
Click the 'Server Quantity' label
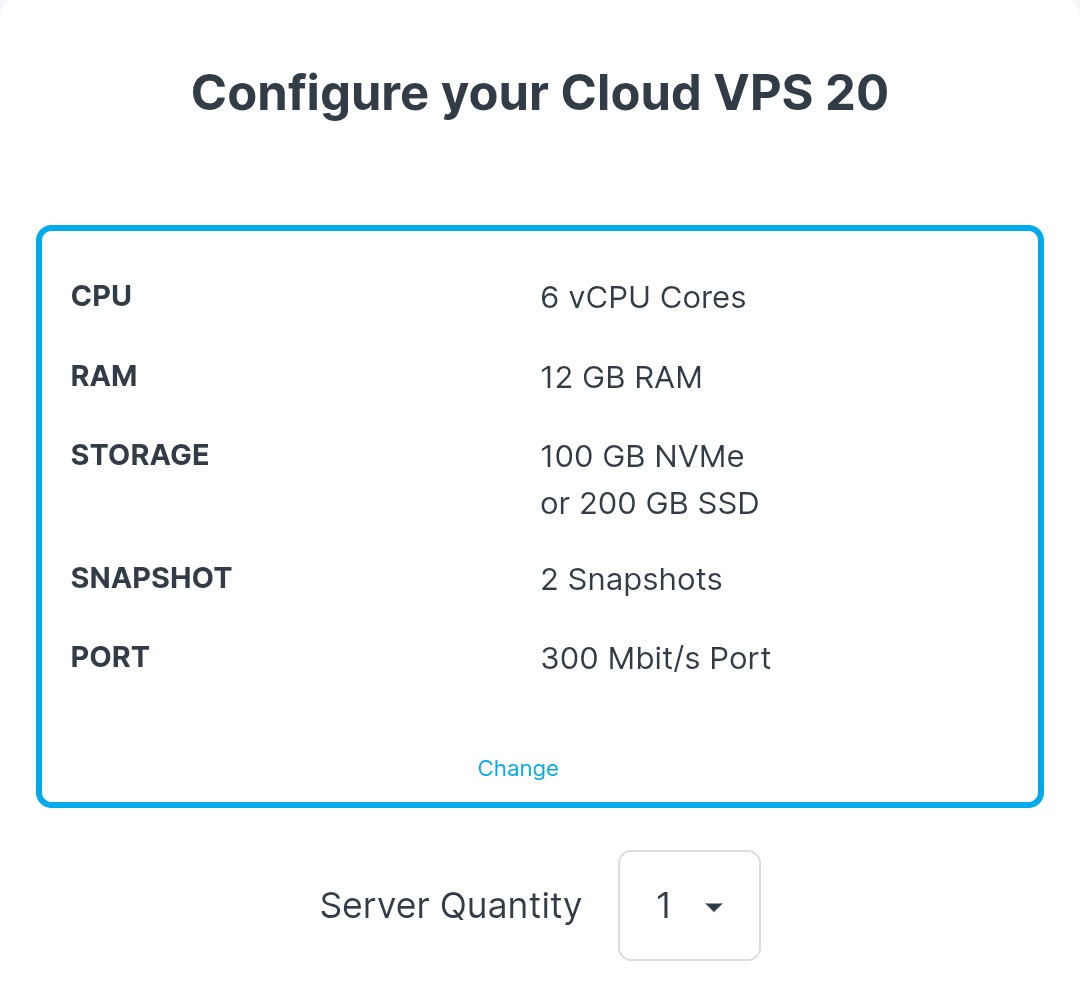451,906
